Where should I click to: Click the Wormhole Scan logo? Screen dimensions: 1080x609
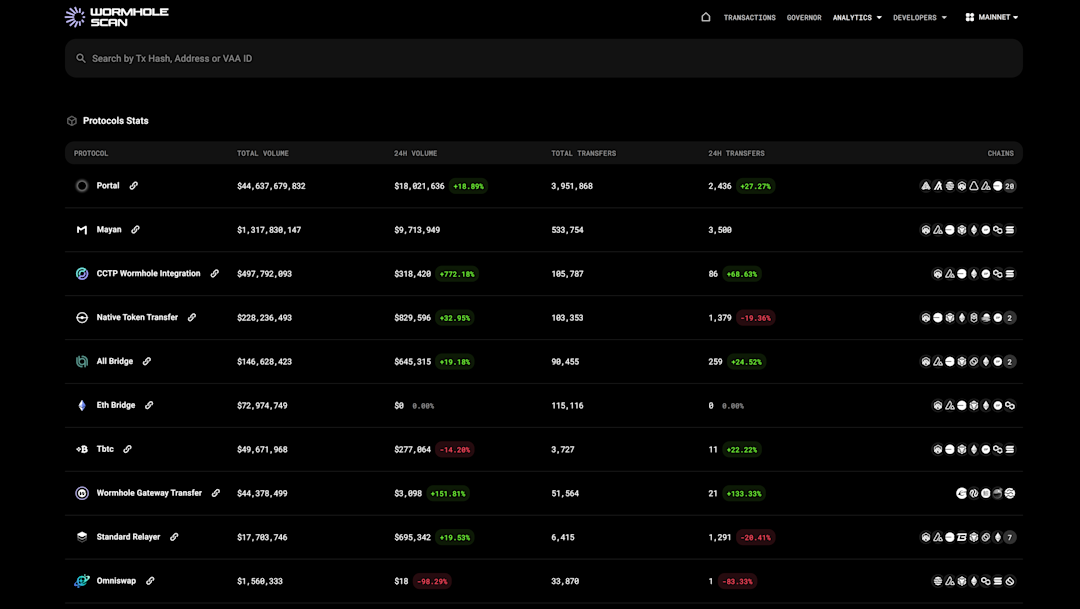116,17
